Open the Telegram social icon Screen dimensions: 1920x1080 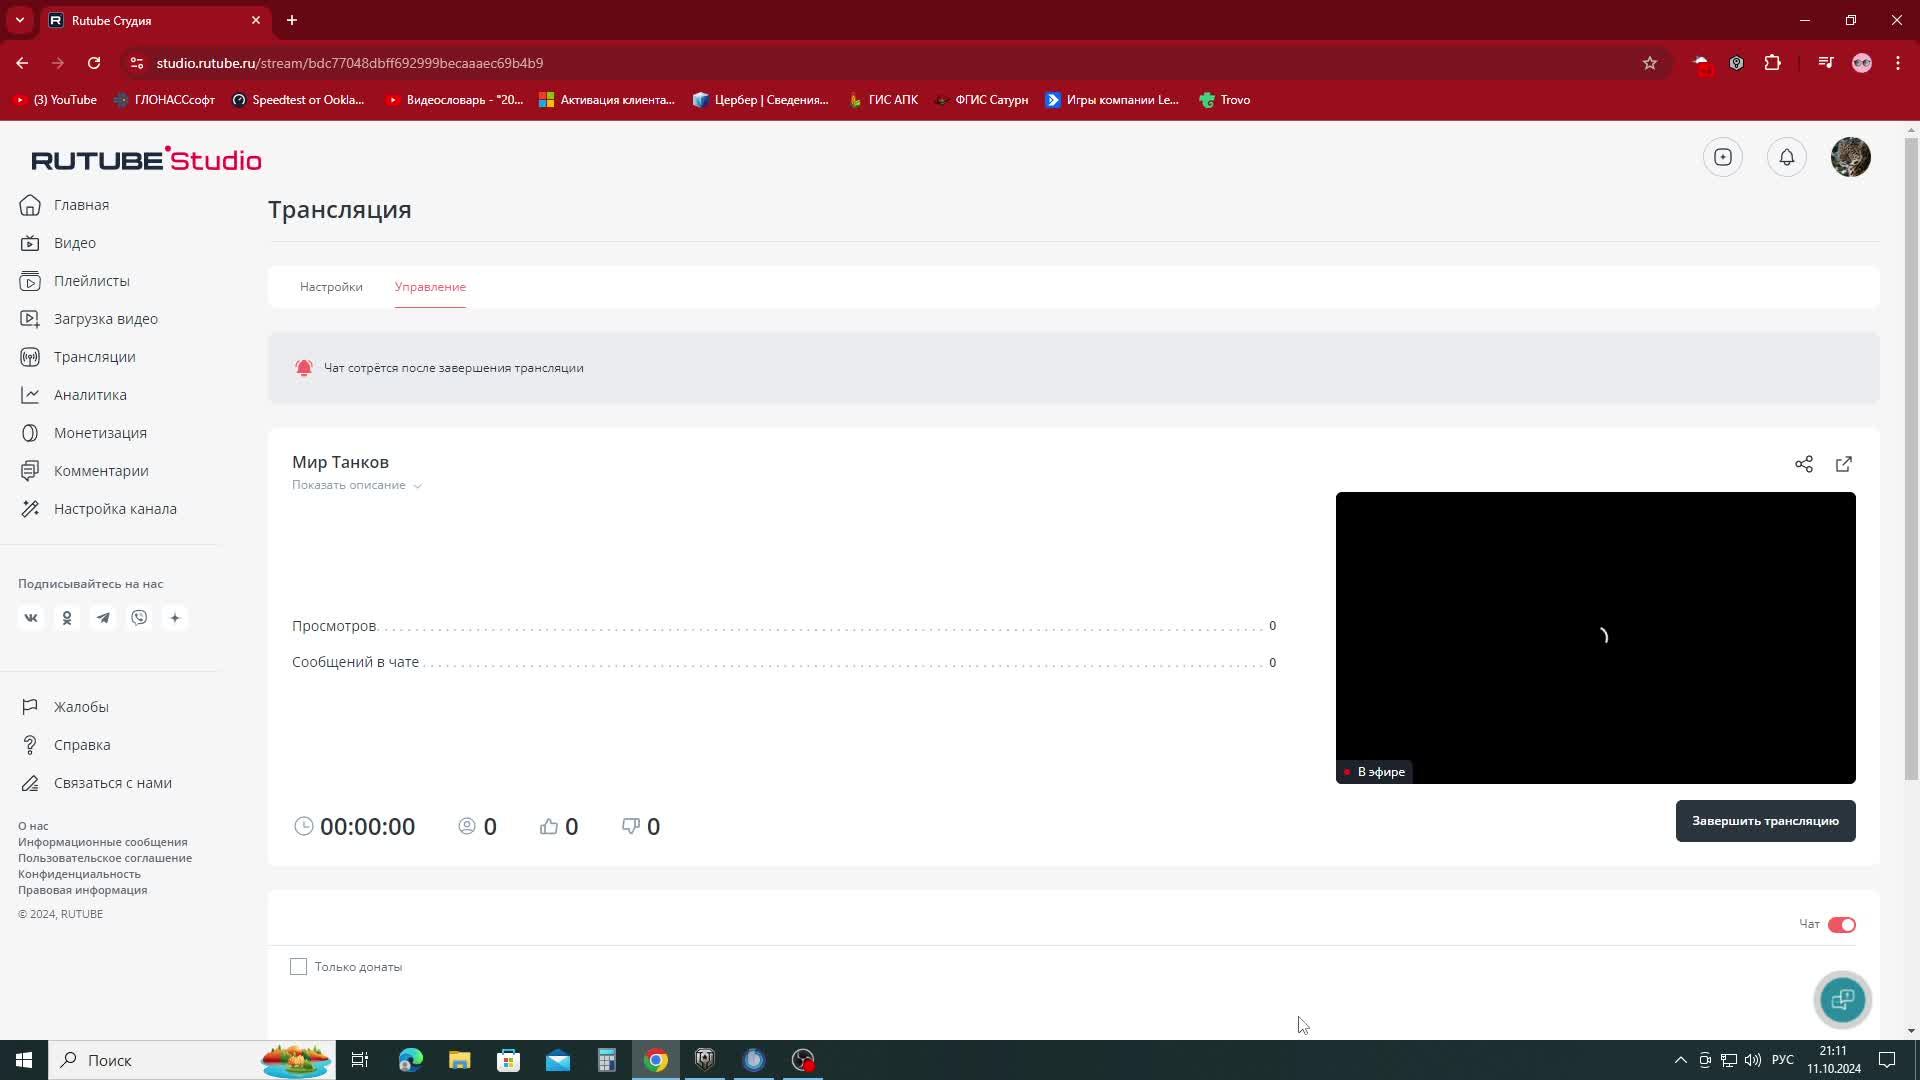(x=103, y=618)
